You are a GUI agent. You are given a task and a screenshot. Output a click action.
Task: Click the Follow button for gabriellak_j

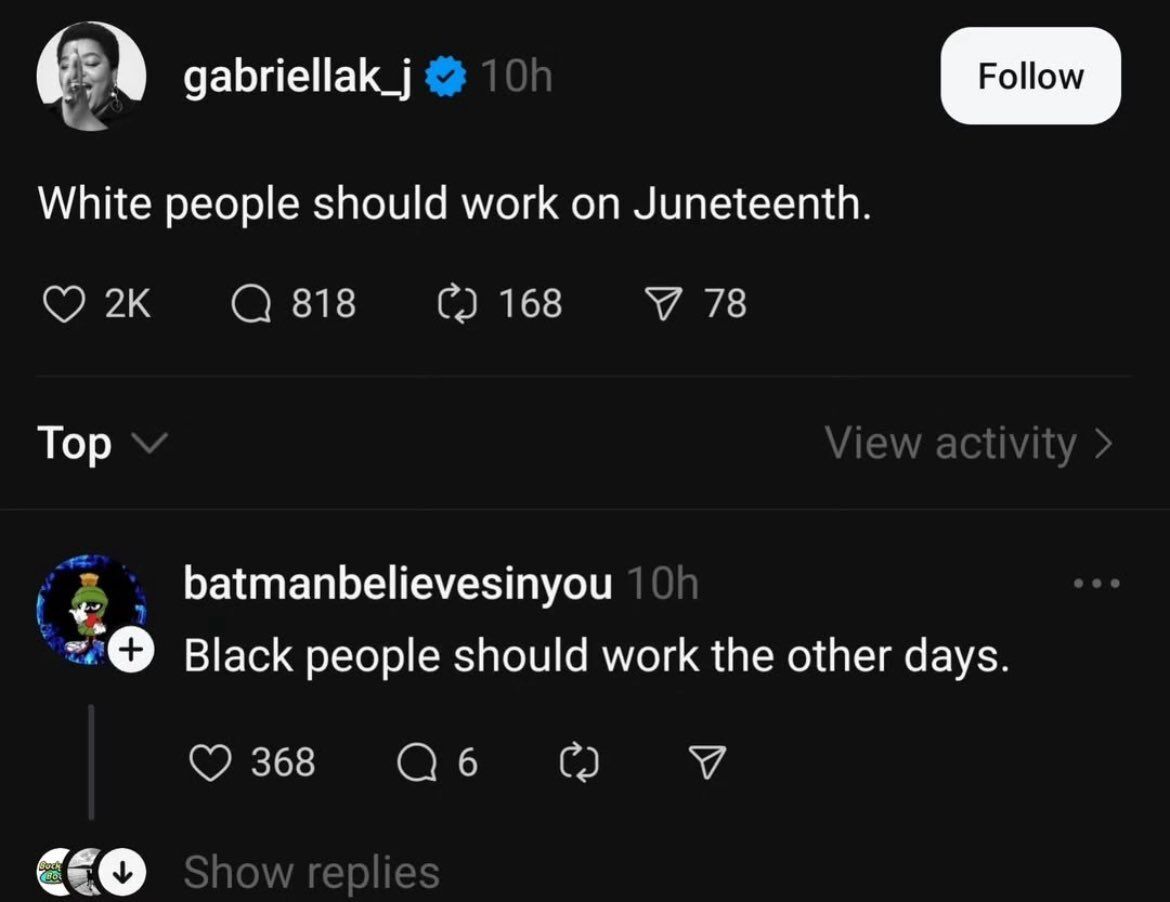click(x=1030, y=76)
